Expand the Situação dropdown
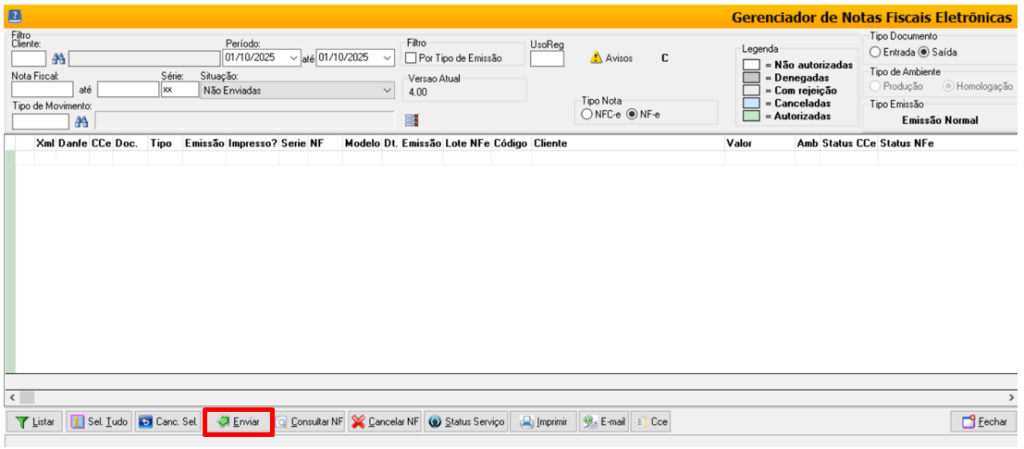The image size is (1024, 449). pos(388,90)
